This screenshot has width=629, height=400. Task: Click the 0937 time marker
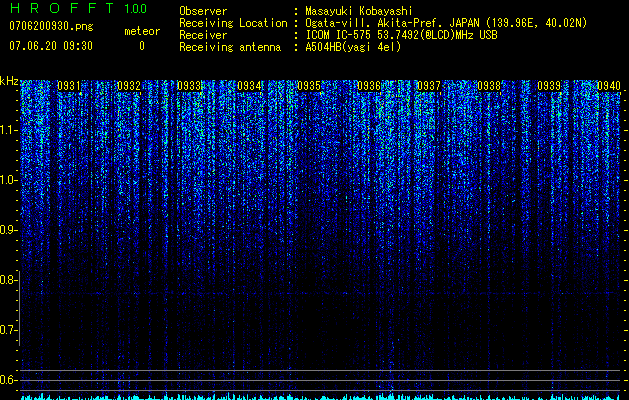click(429, 86)
